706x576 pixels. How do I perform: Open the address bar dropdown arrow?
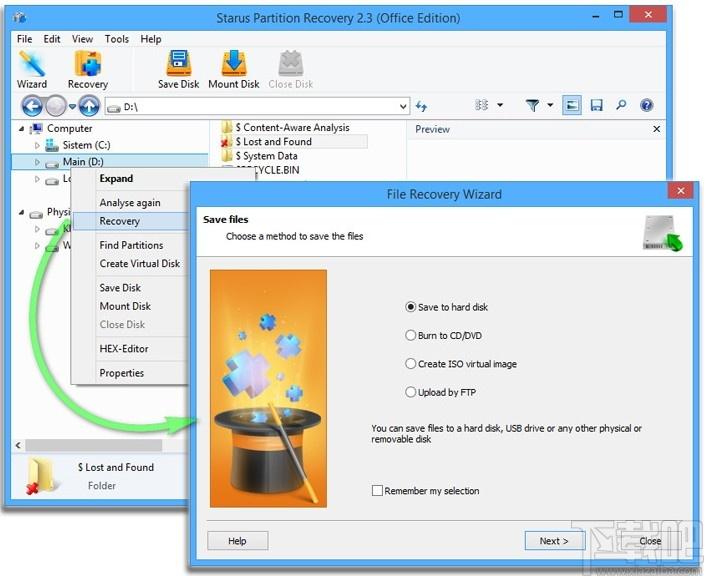click(403, 107)
